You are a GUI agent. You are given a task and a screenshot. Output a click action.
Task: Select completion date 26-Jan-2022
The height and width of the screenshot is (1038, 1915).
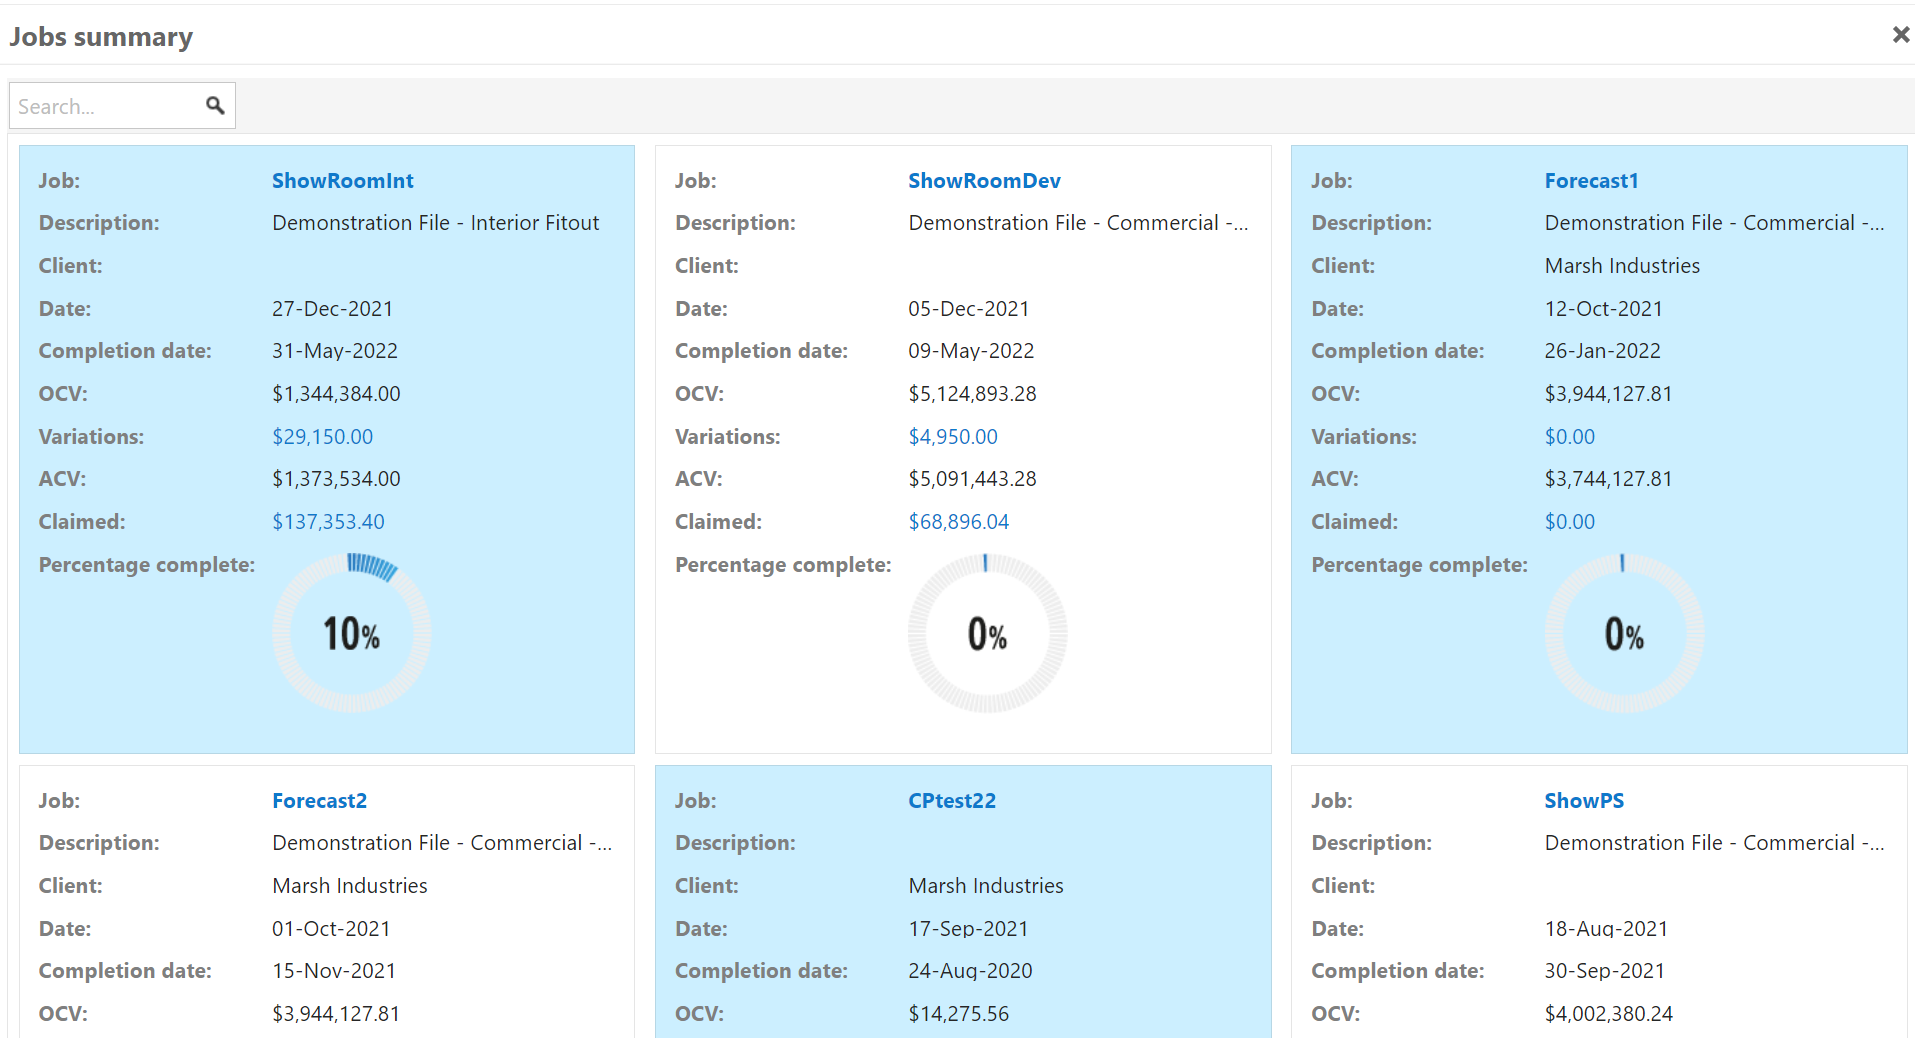click(x=1602, y=351)
